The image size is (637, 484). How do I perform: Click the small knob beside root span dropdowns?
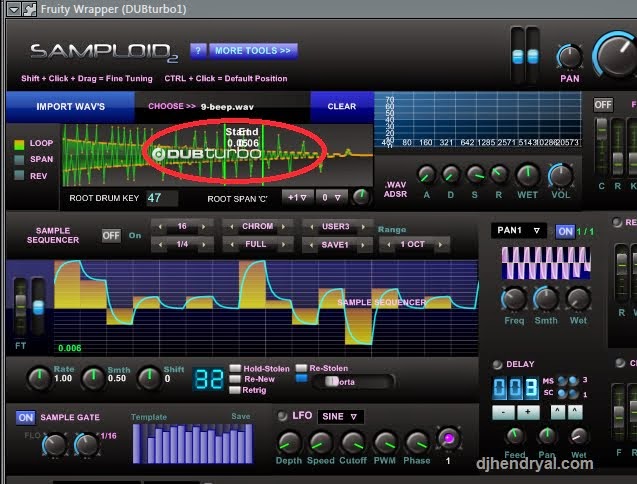(361, 197)
